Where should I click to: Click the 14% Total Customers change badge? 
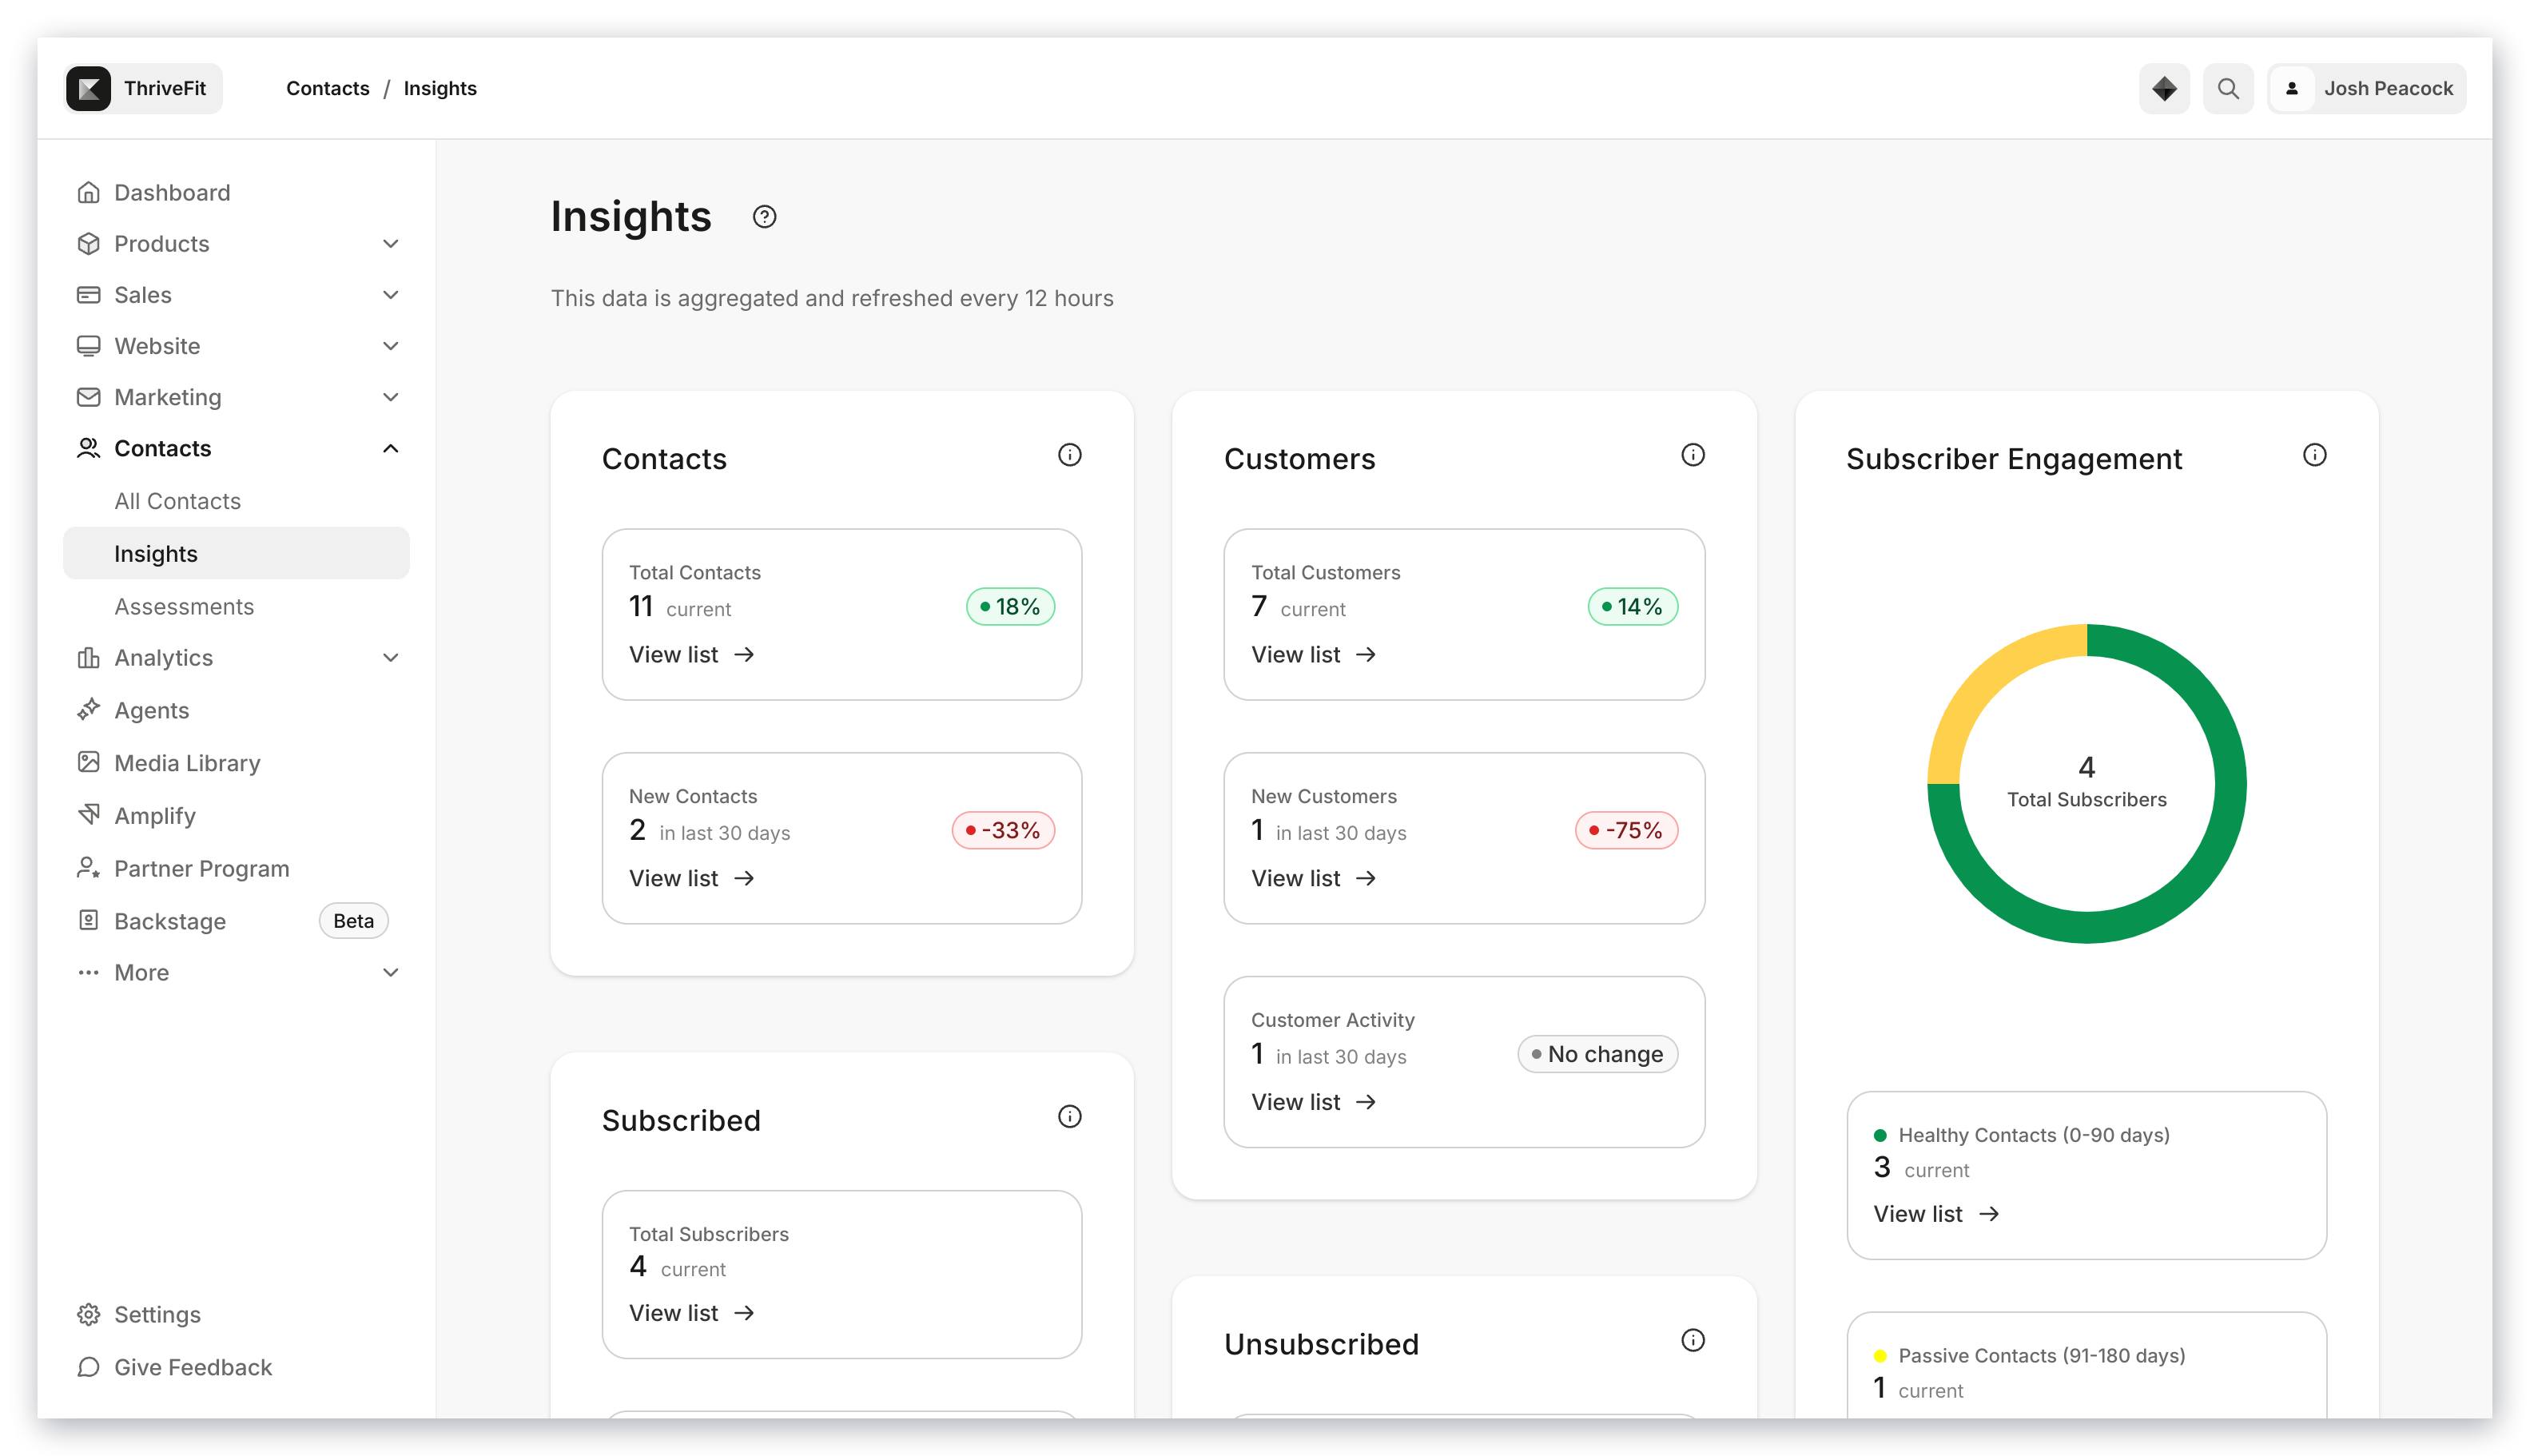tap(1632, 606)
